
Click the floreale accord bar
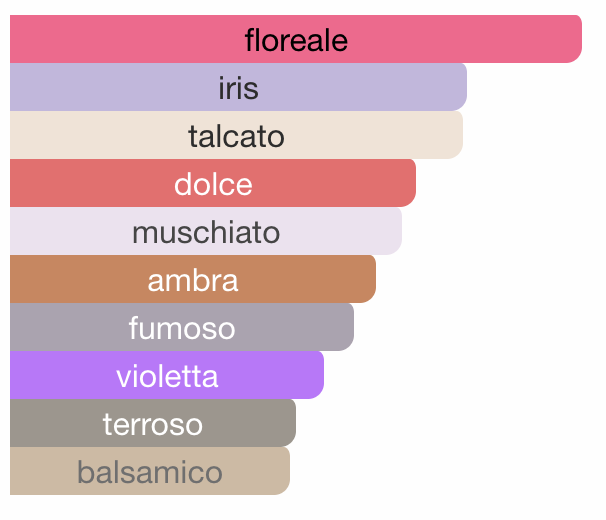tap(296, 39)
